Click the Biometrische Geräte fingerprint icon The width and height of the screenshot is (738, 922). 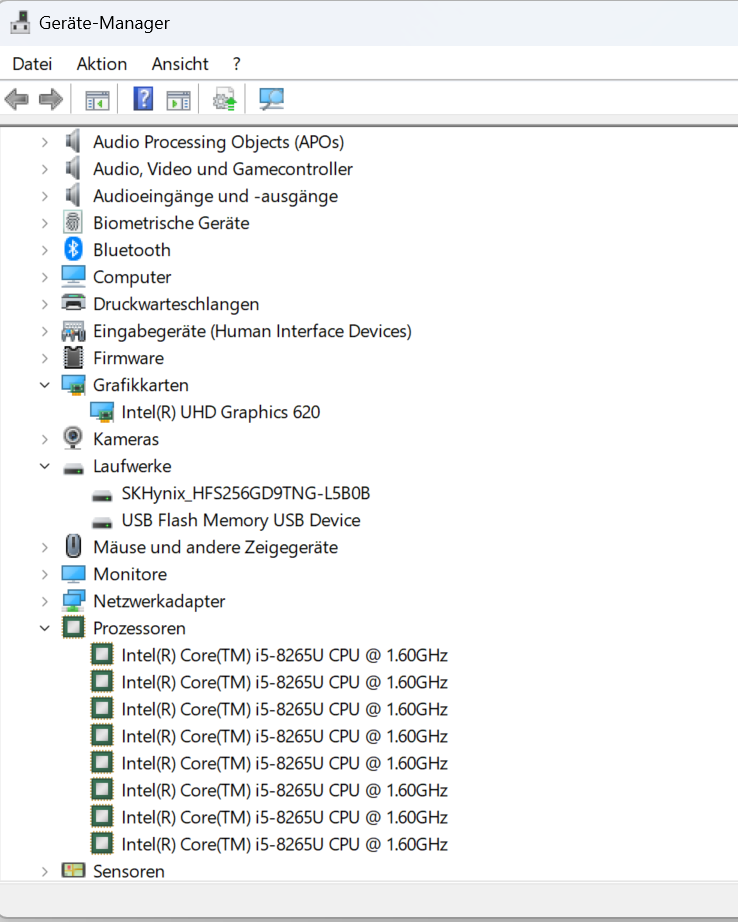(73, 223)
